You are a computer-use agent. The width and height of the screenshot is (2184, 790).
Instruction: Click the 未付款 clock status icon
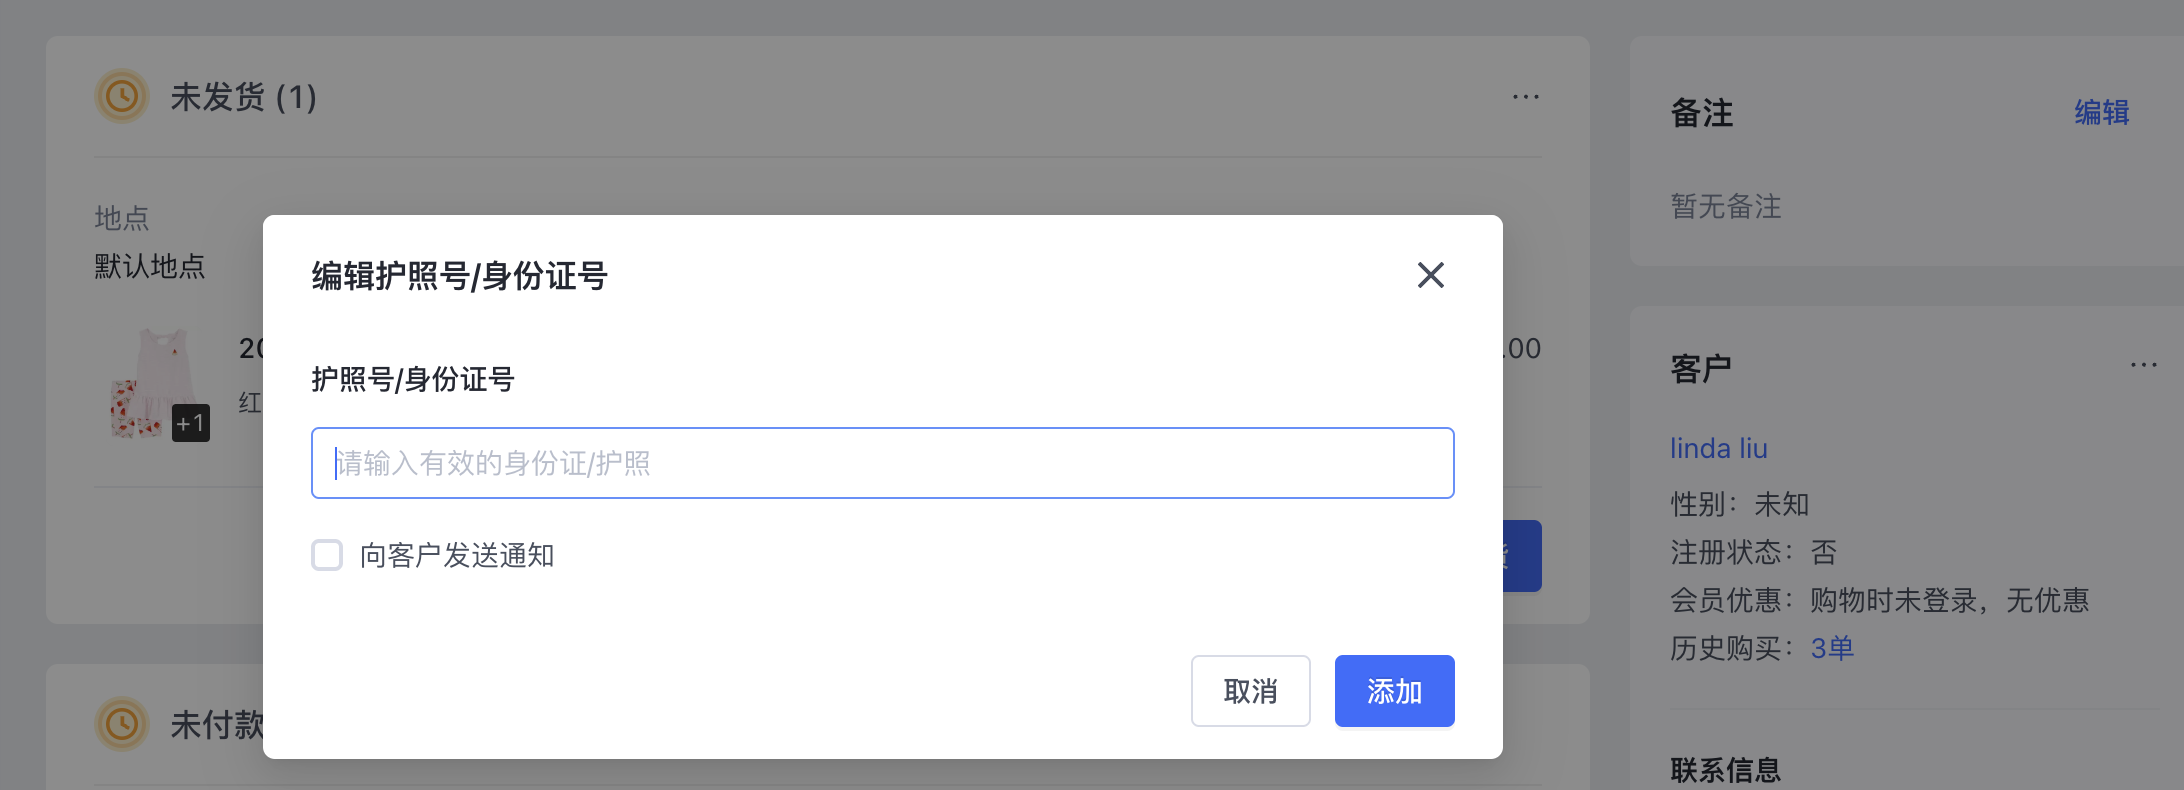122,724
